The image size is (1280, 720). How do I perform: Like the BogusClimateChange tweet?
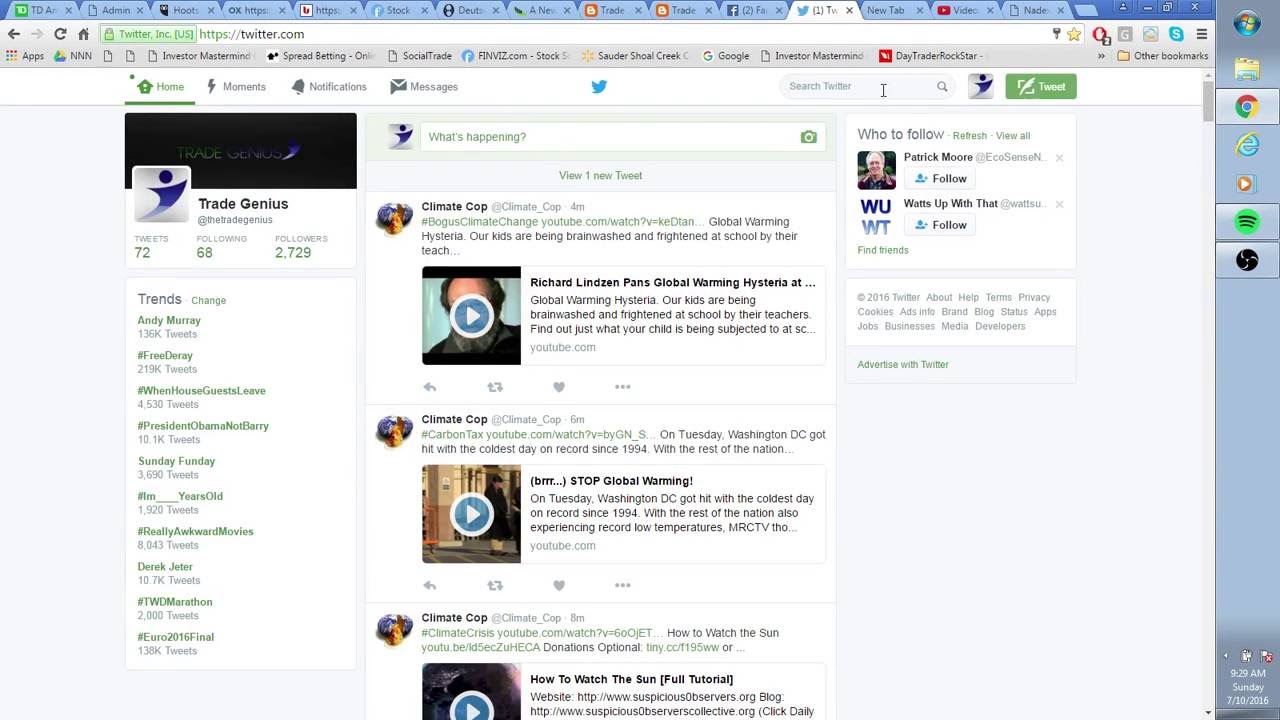559,387
